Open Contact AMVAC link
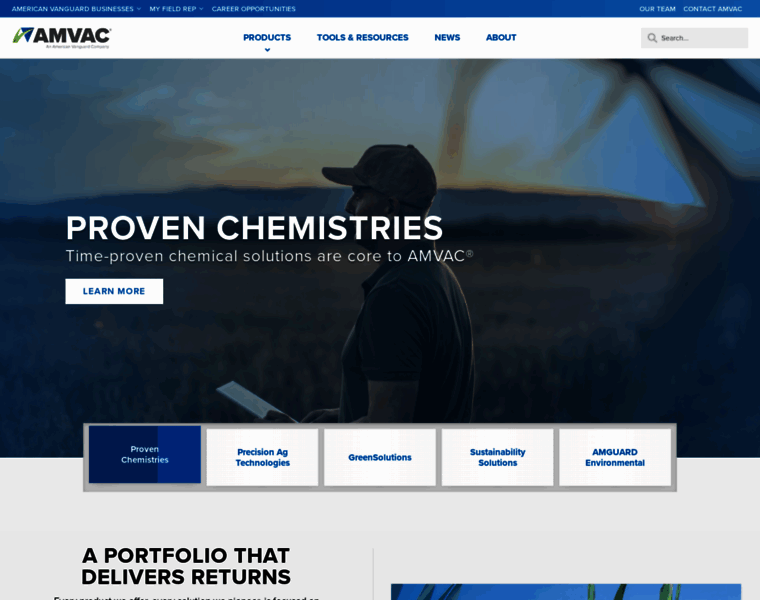The width and height of the screenshot is (760, 600). click(712, 9)
